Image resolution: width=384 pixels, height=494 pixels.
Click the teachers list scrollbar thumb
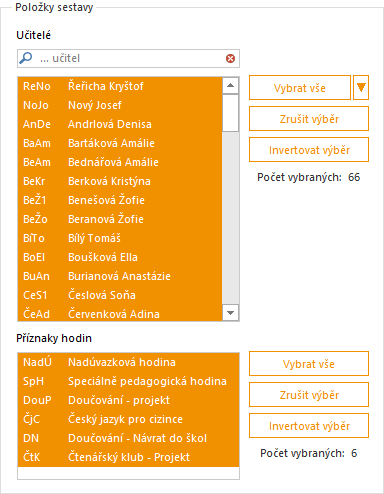[x=230, y=113]
